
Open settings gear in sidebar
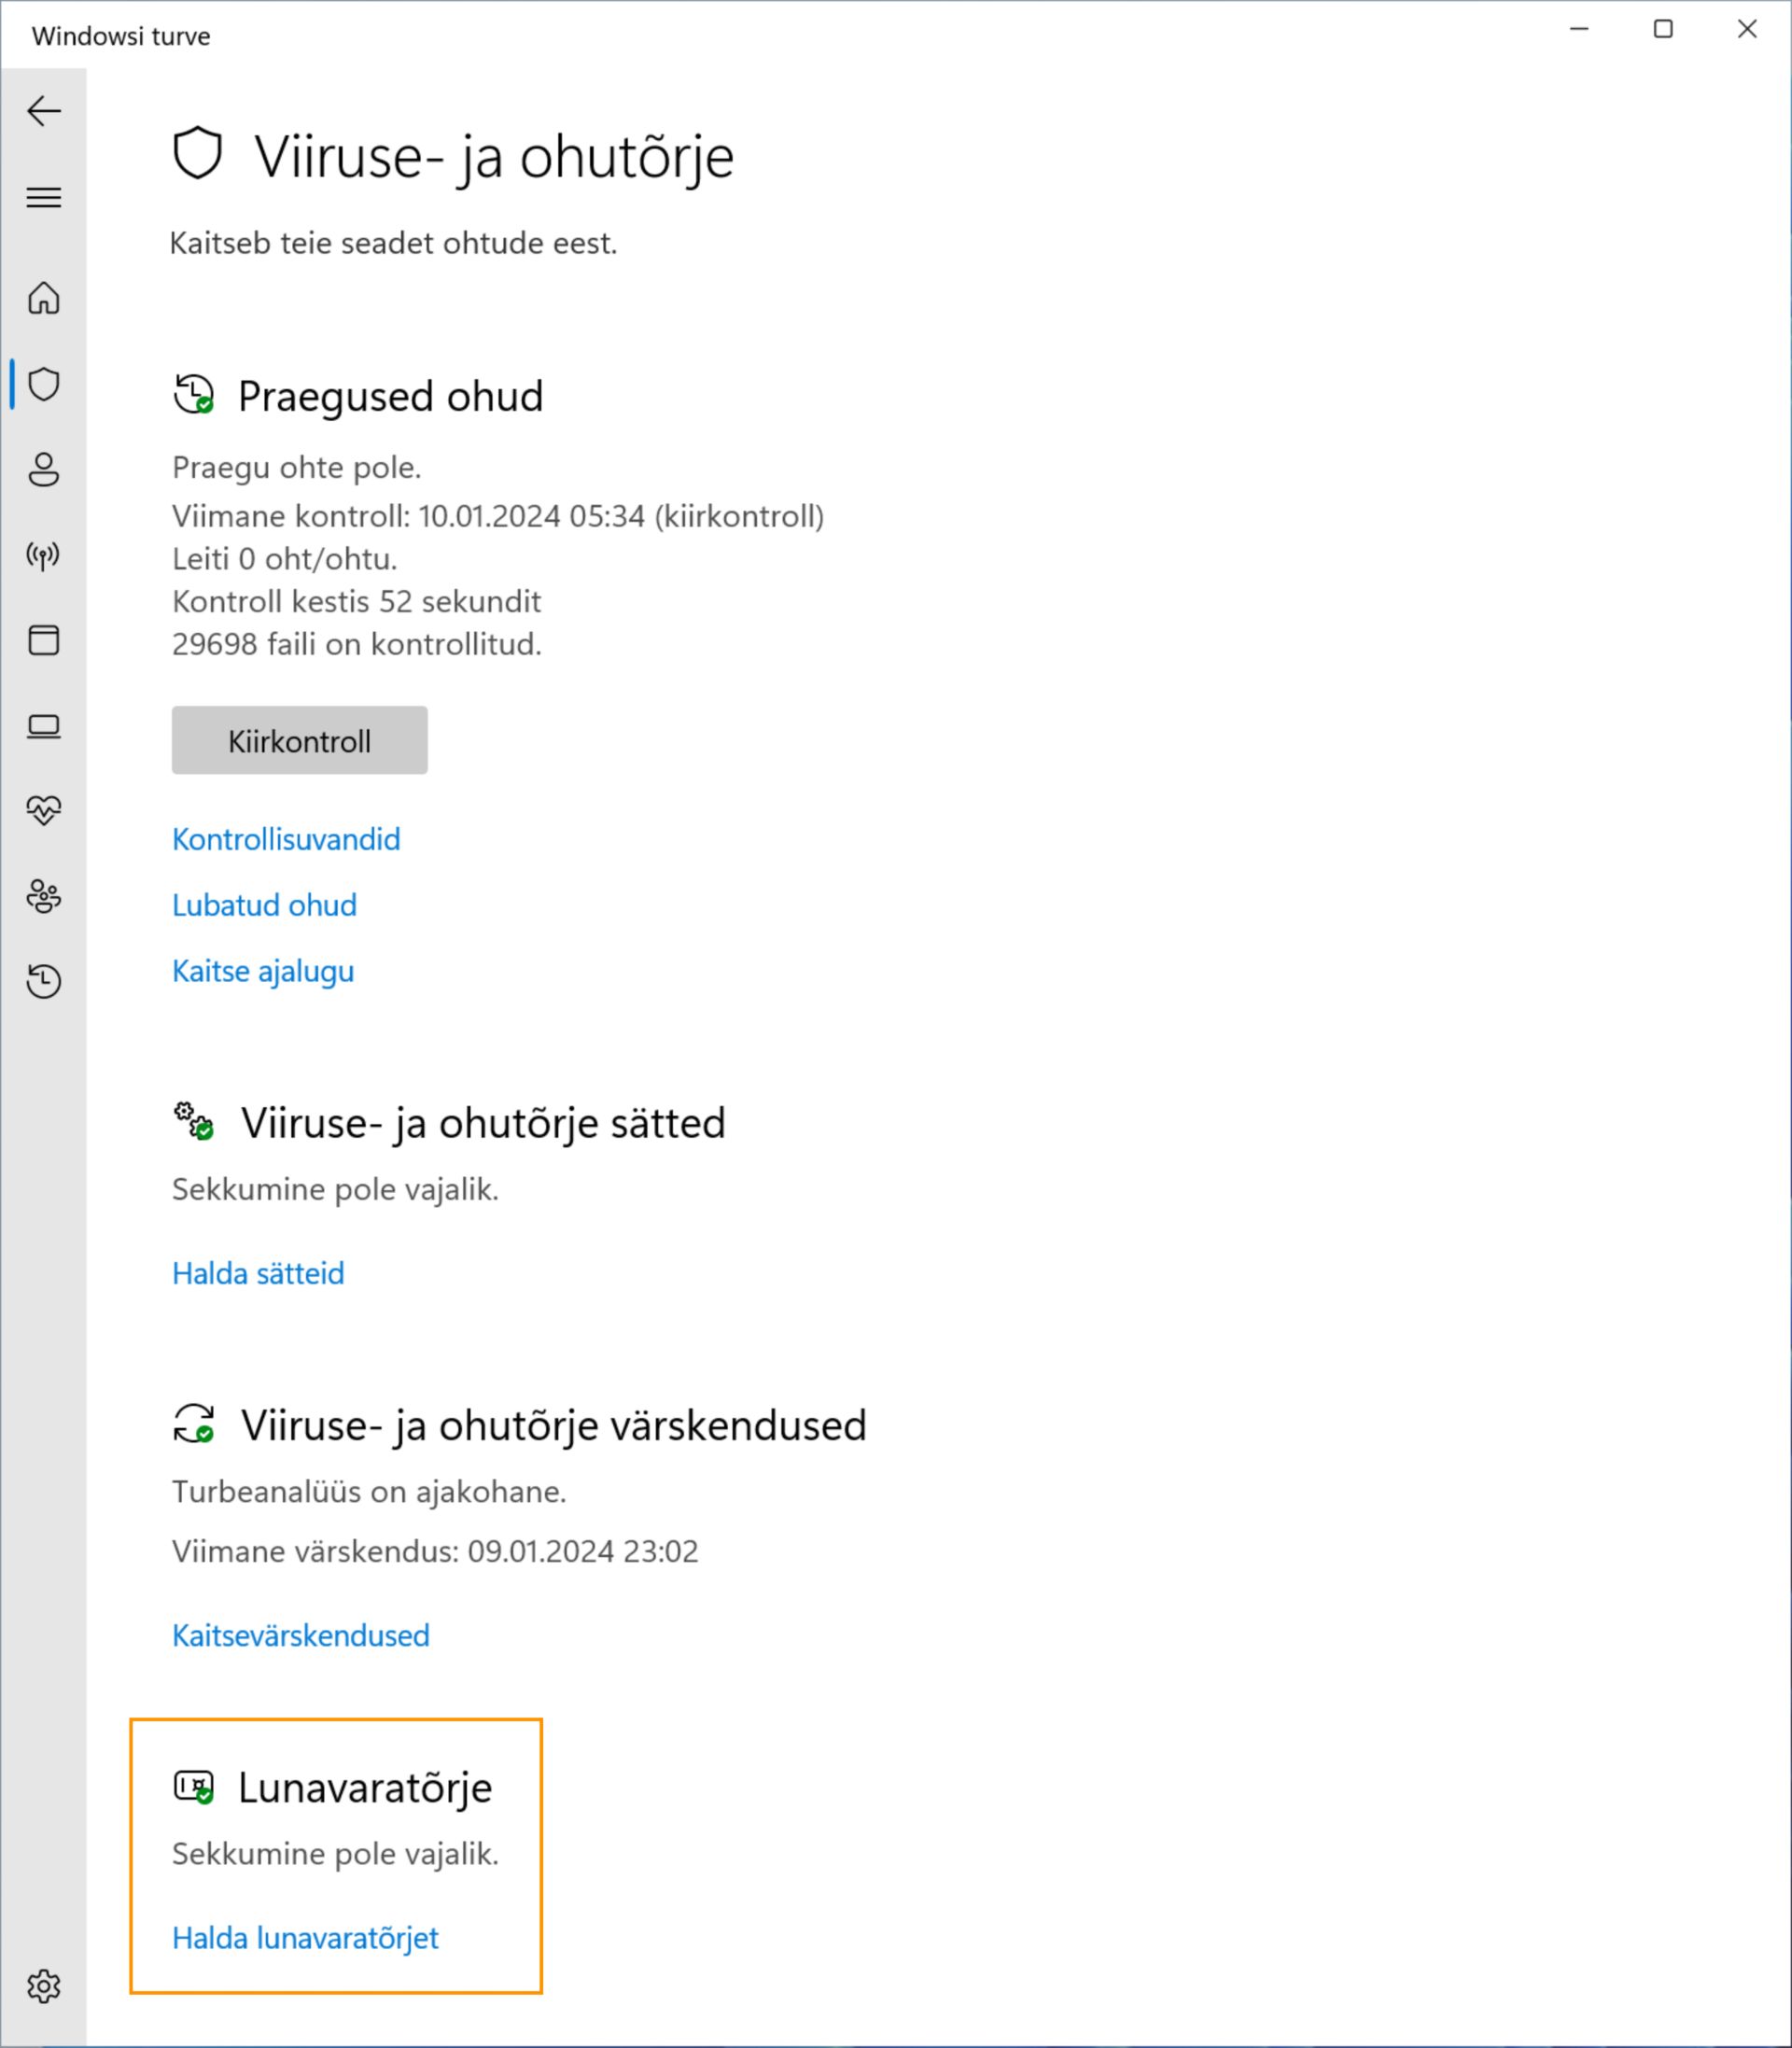44,1986
